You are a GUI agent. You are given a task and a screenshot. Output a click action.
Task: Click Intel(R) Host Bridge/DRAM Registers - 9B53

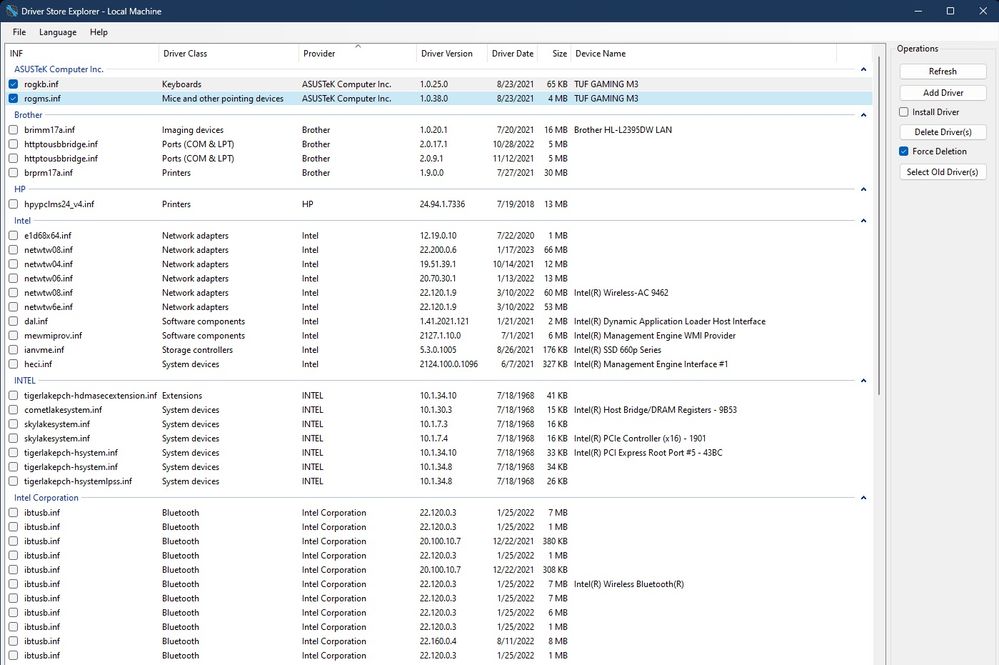point(655,410)
